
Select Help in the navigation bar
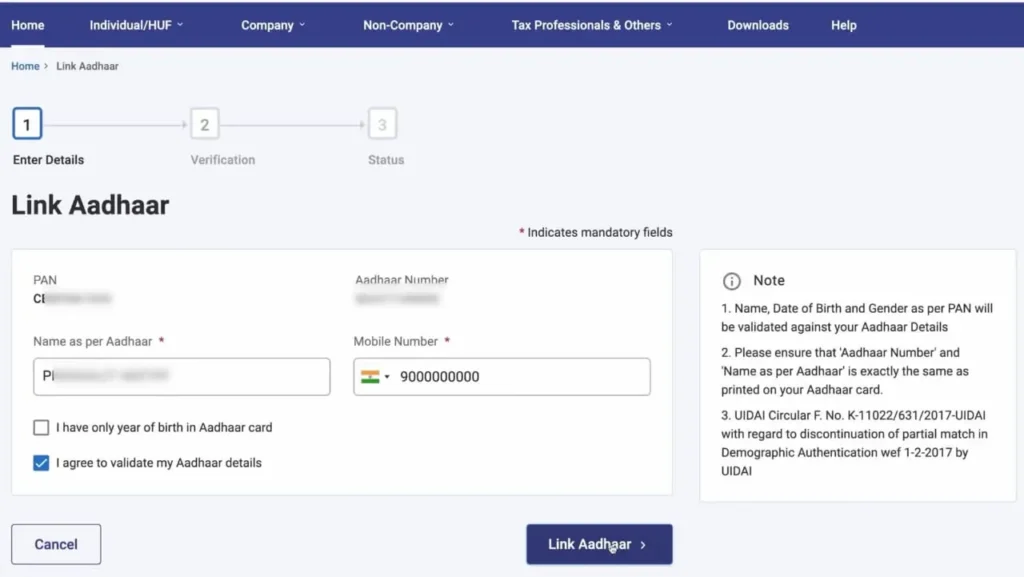pos(843,25)
